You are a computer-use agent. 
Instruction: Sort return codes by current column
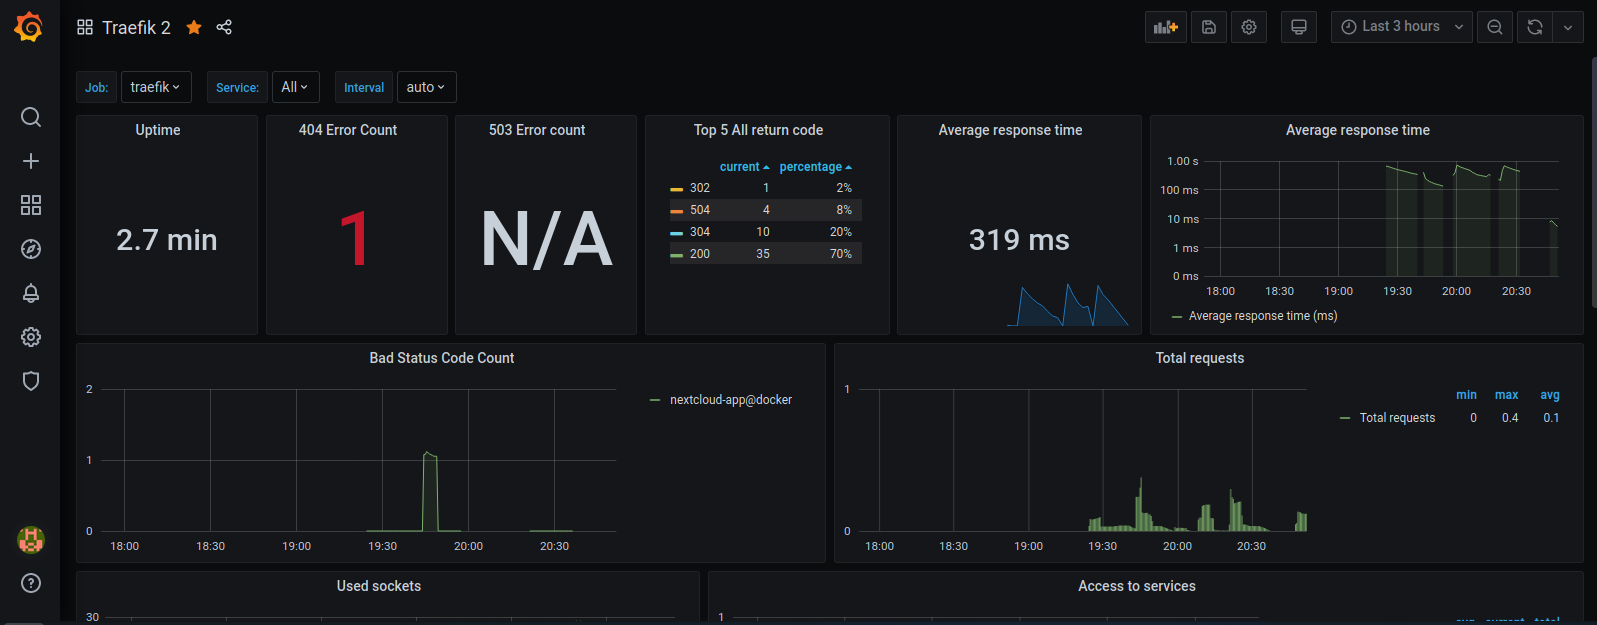point(744,167)
